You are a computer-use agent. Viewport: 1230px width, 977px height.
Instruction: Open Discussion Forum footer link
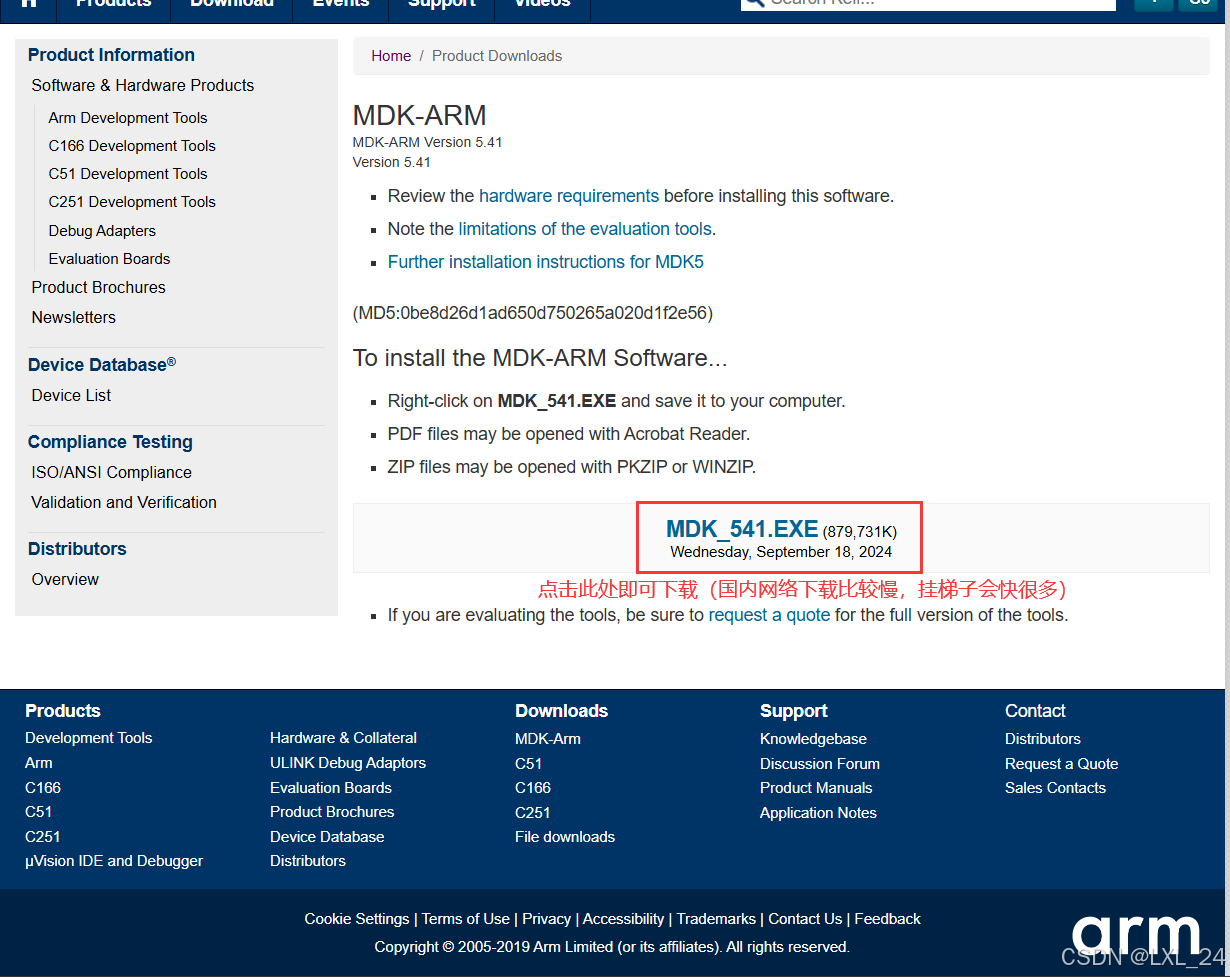coord(820,764)
